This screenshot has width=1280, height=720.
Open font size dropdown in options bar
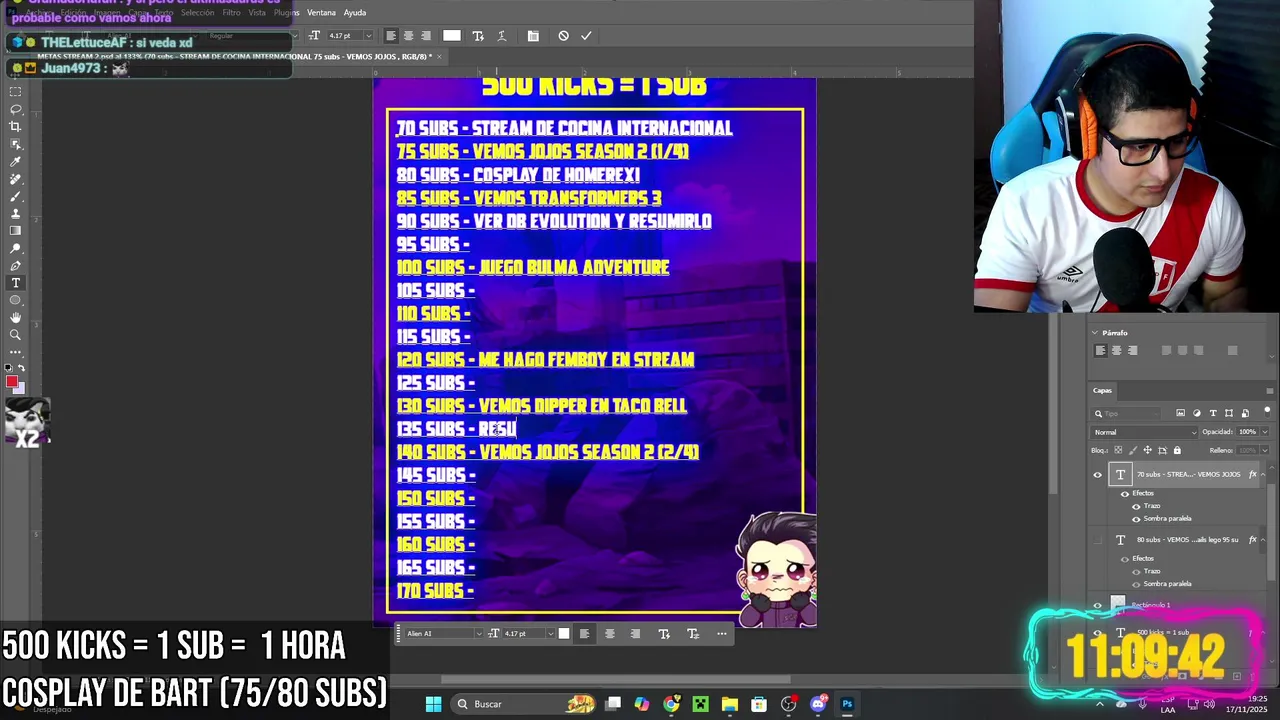point(371,36)
